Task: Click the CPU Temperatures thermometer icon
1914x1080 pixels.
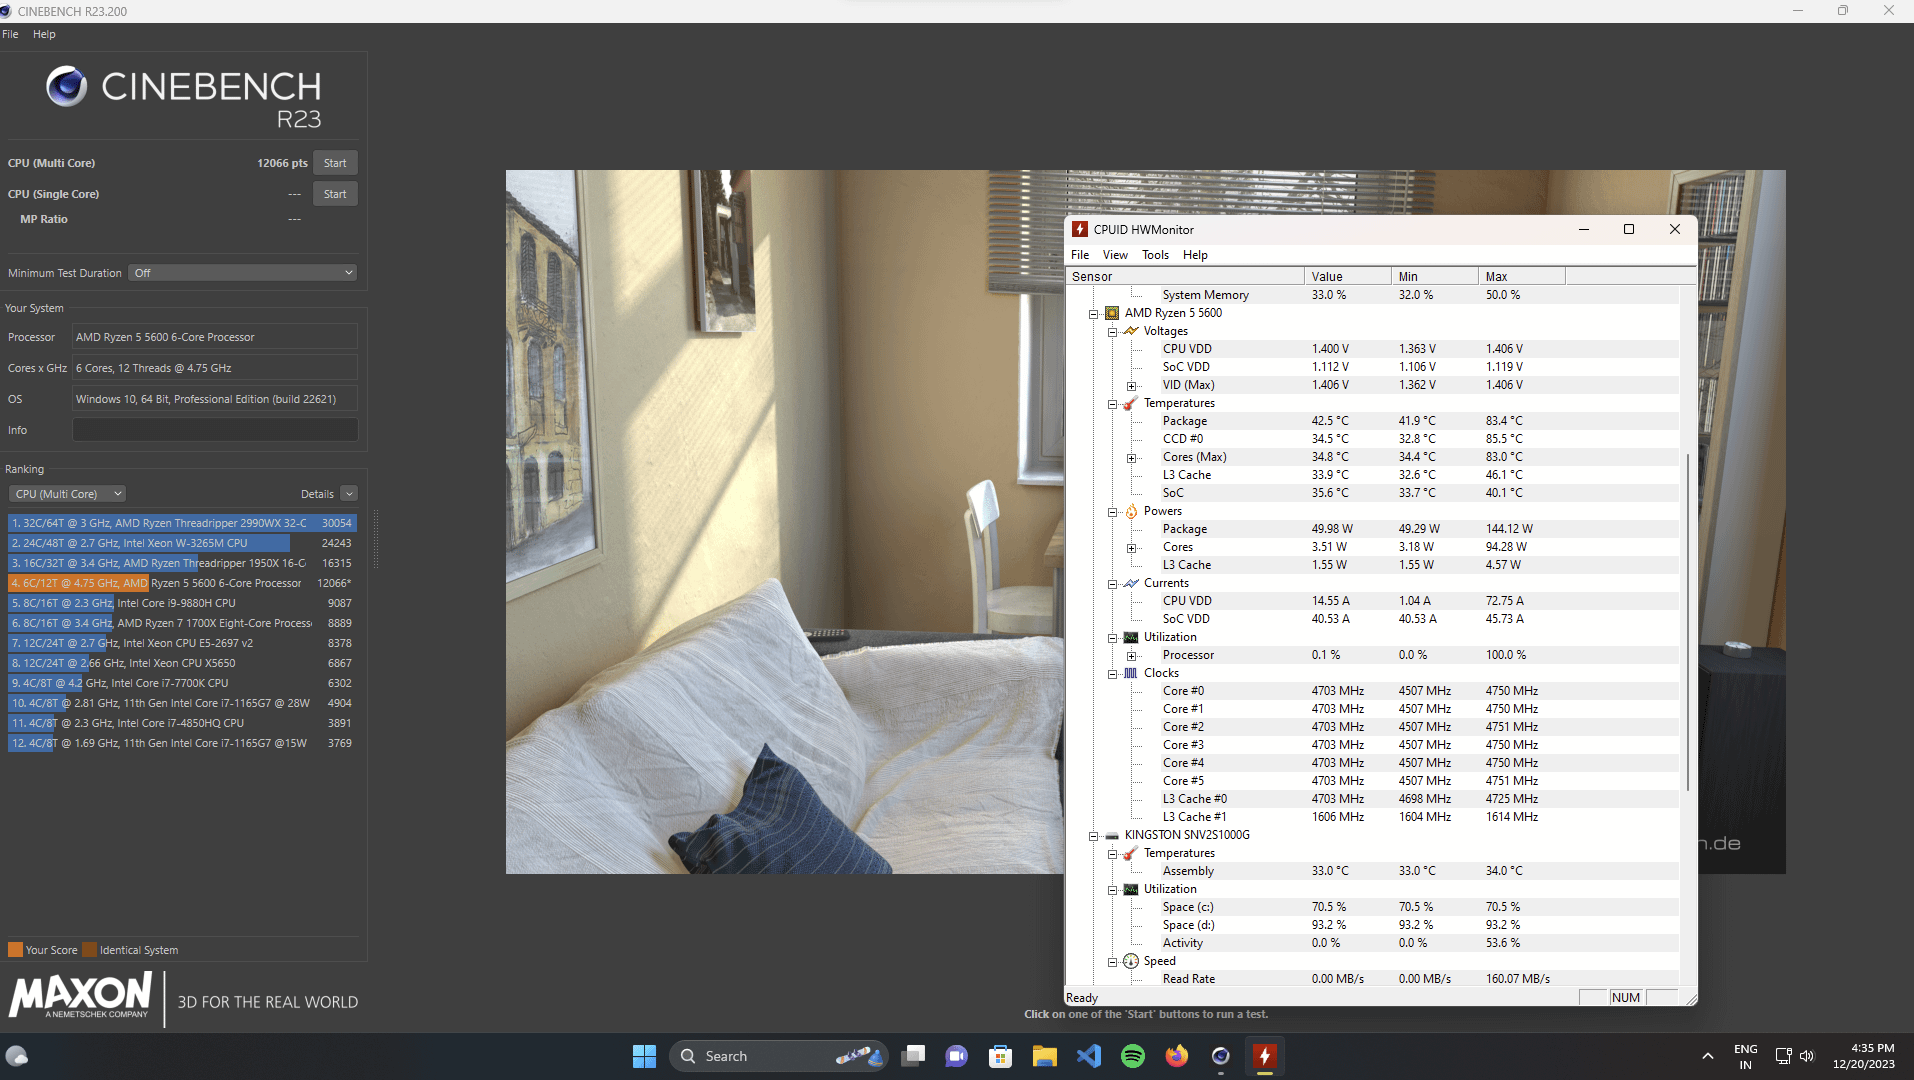Action: [1131, 403]
